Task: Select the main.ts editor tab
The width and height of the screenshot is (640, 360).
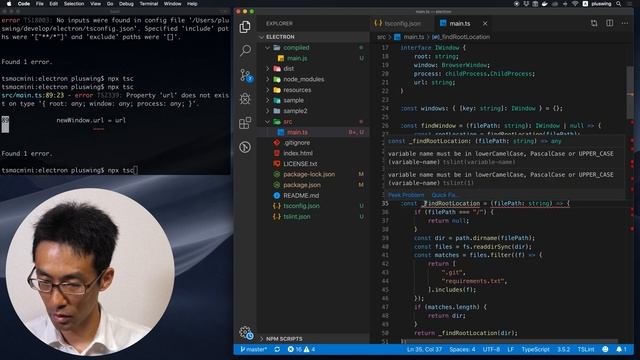Action: click(460, 24)
